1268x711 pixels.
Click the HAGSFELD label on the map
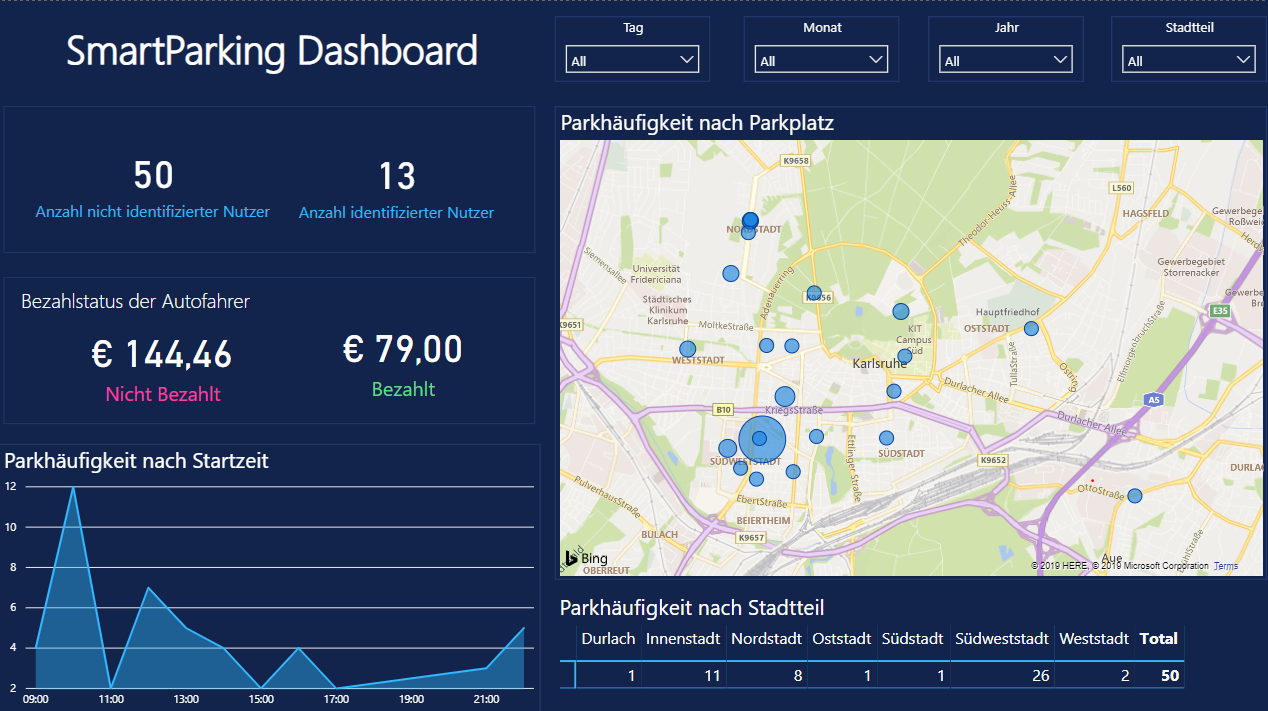click(1146, 214)
